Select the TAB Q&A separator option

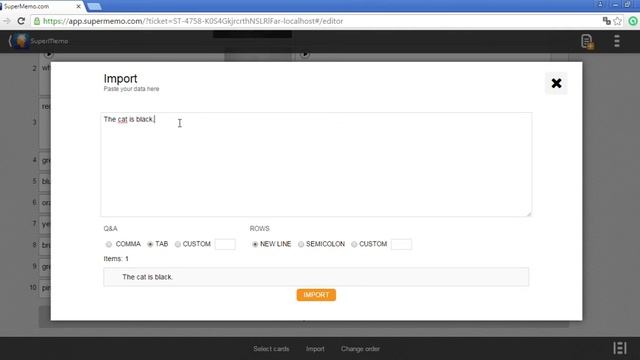click(x=150, y=244)
